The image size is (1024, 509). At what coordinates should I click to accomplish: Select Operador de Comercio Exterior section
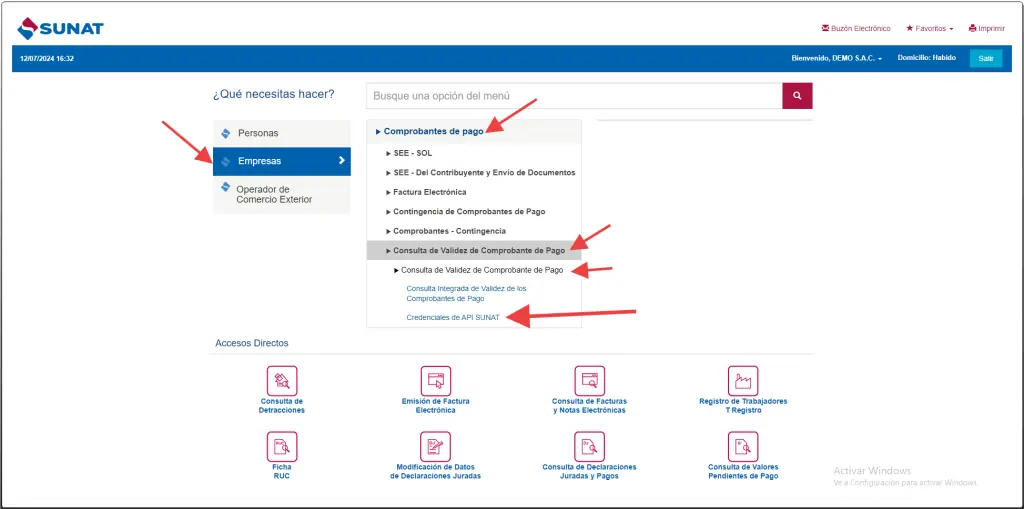pyautogui.click(x=281, y=195)
